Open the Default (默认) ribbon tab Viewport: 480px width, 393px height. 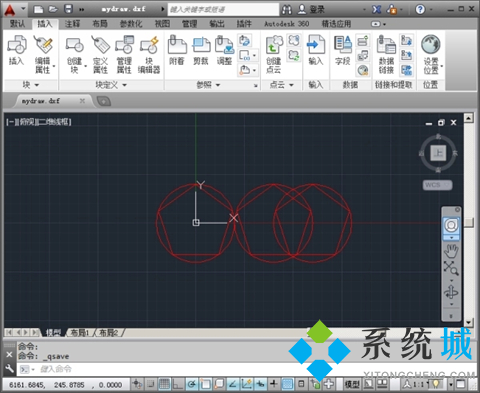click(17, 24)
